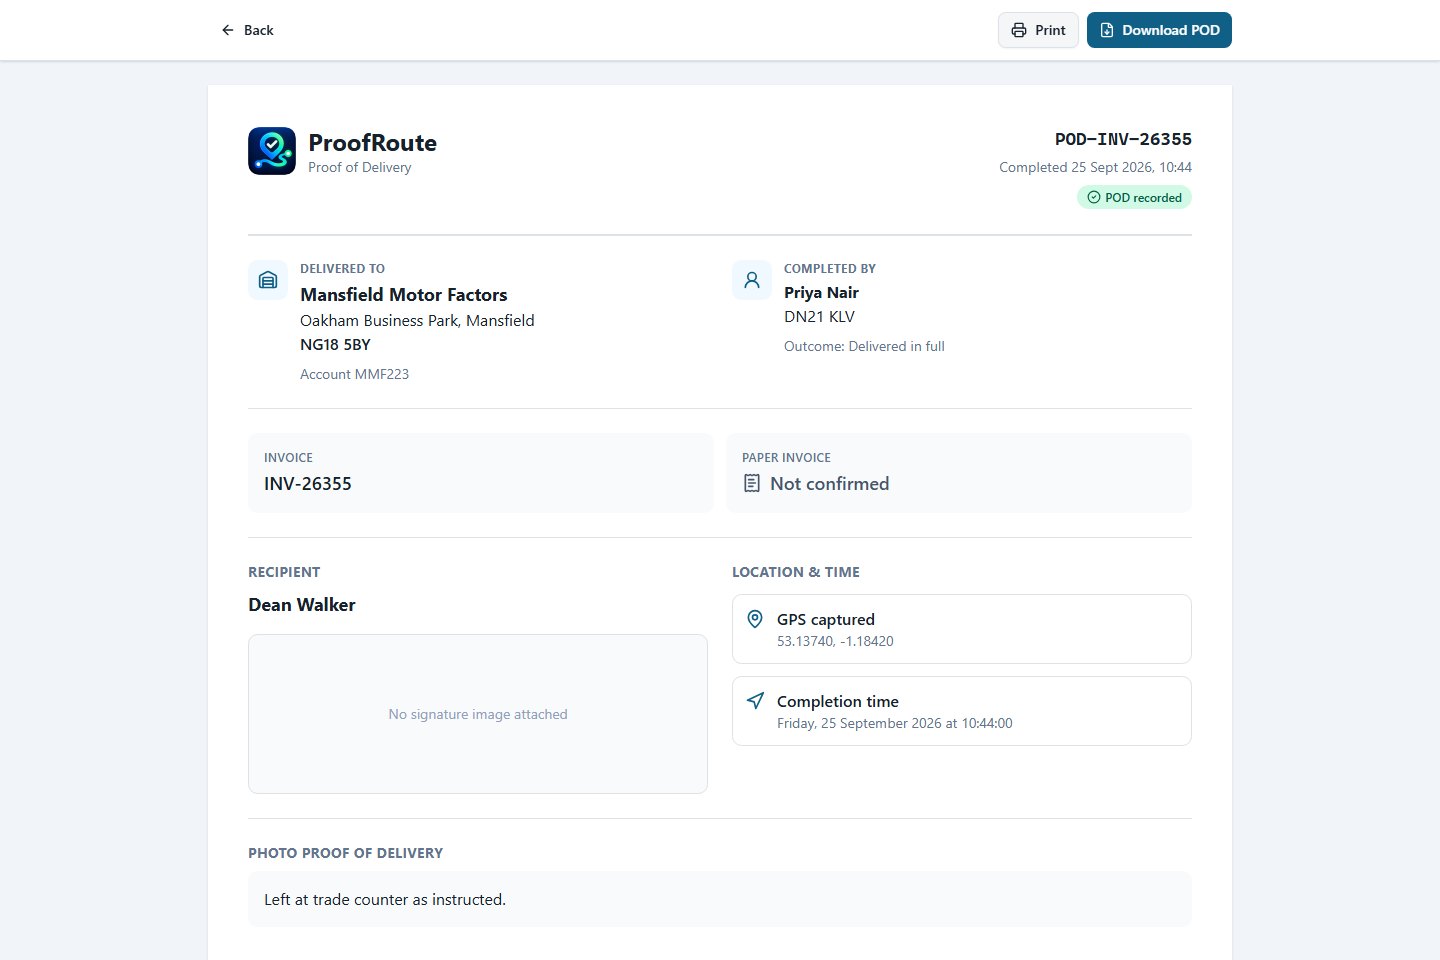Click the postcode NG18 5BY
Viewport: 1440px width, 960px height.
(335, 344)
